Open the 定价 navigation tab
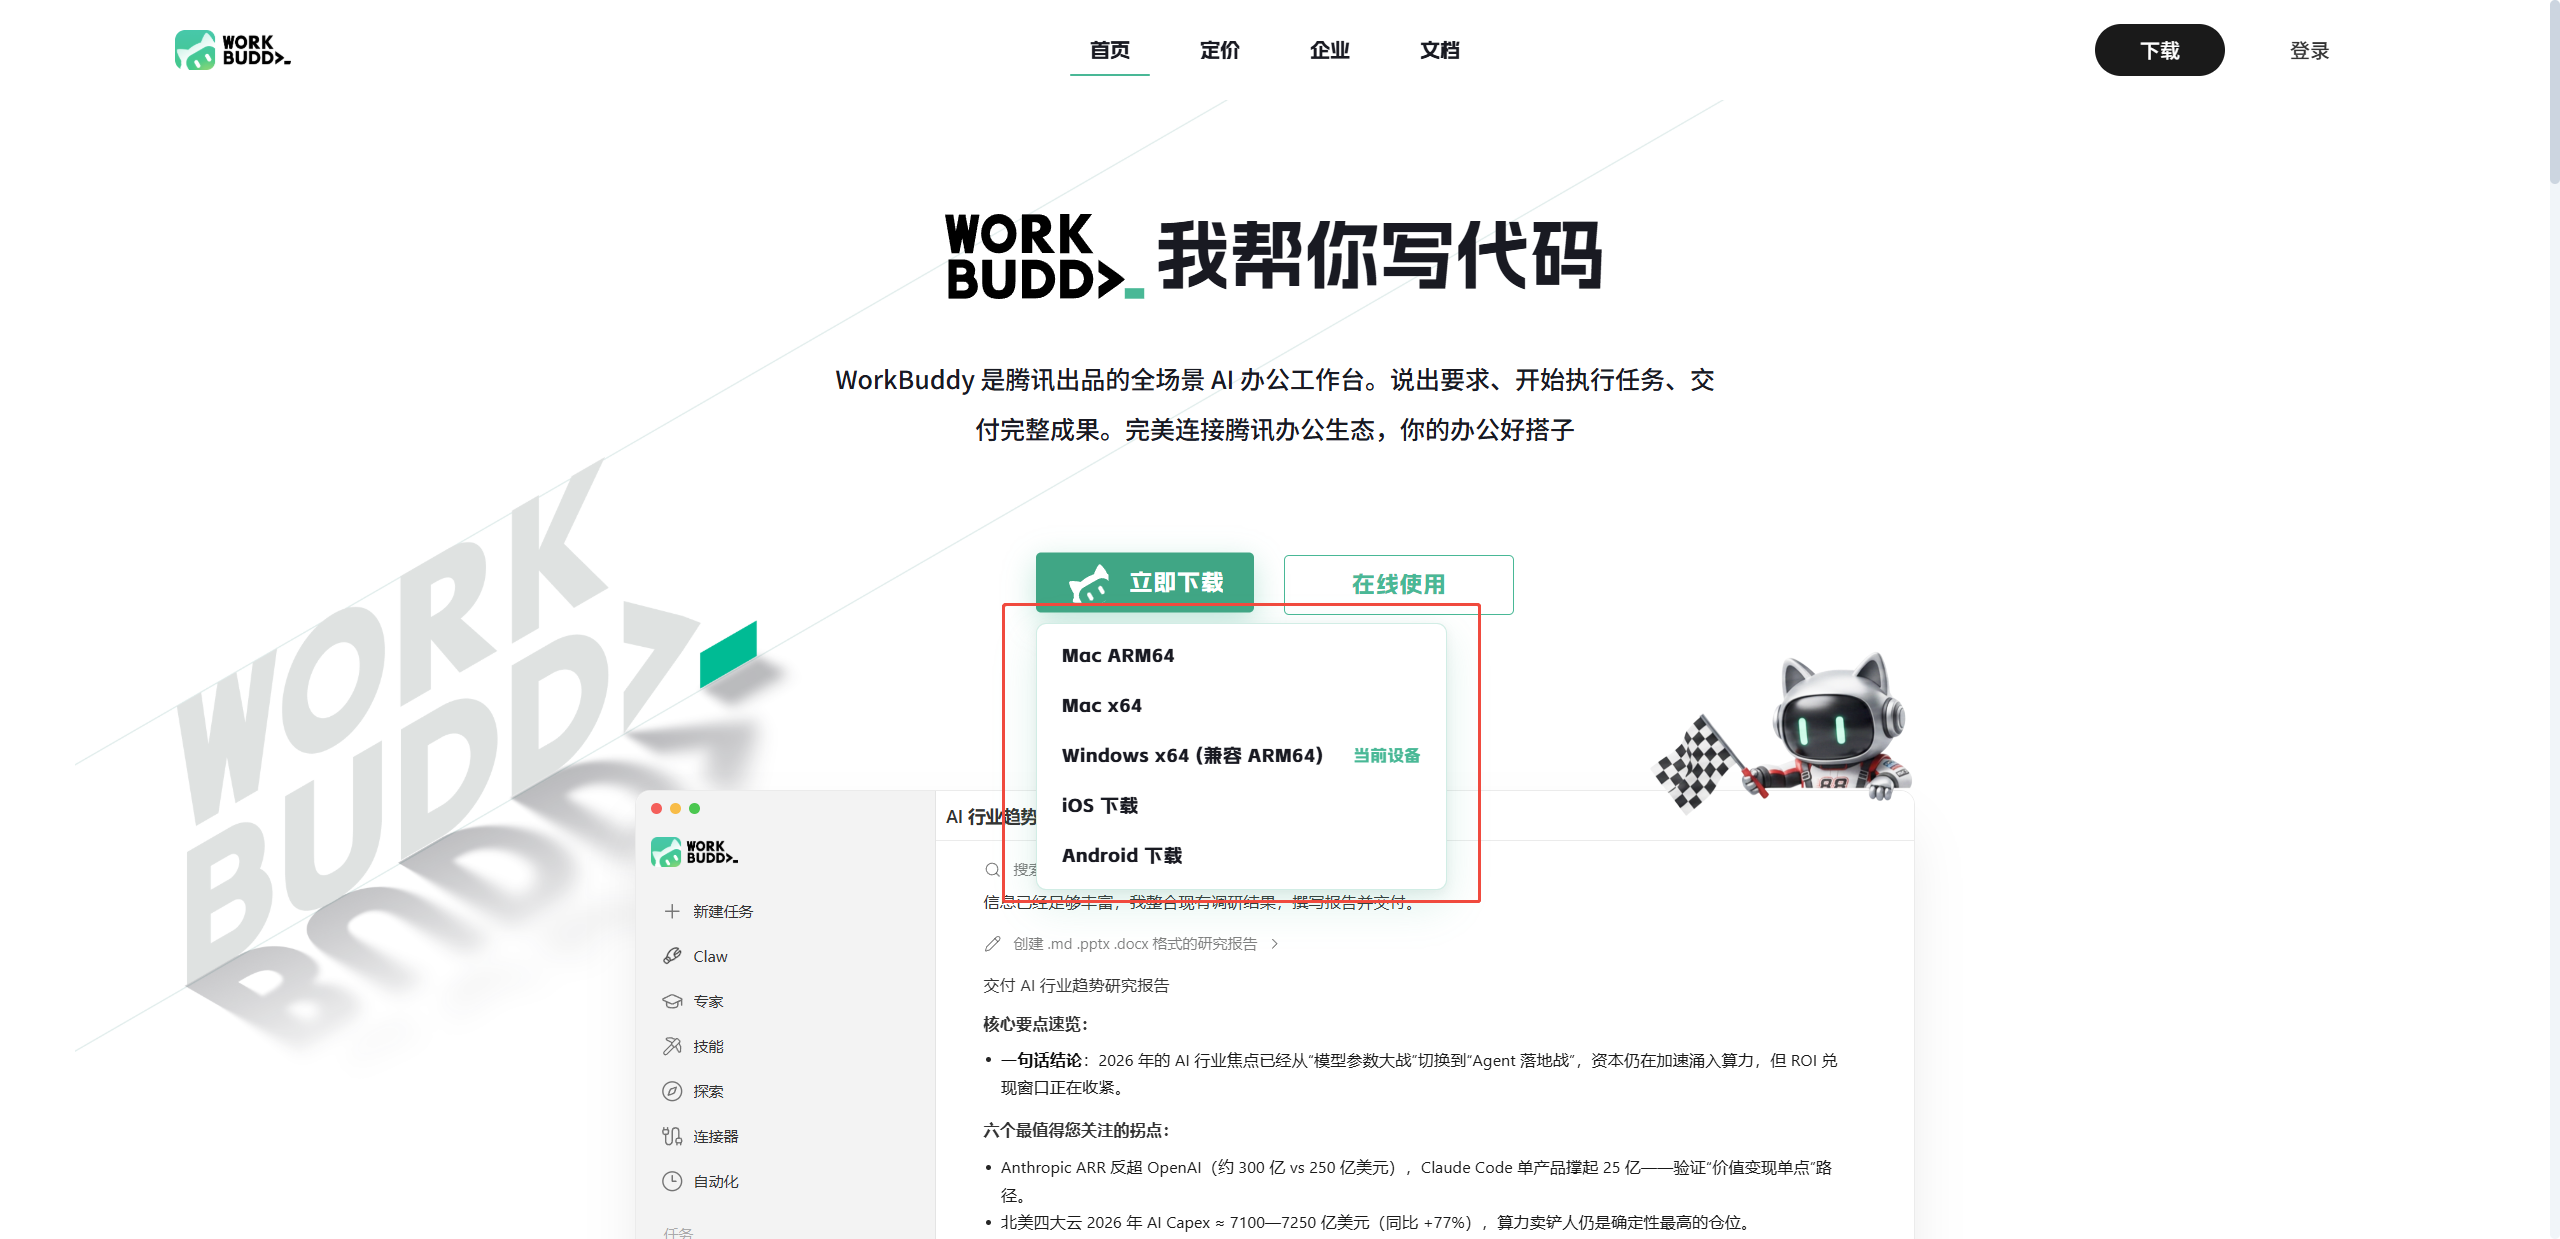Image resolution: width=2560 pixels, height=1239 pixels. [1219, 50]
